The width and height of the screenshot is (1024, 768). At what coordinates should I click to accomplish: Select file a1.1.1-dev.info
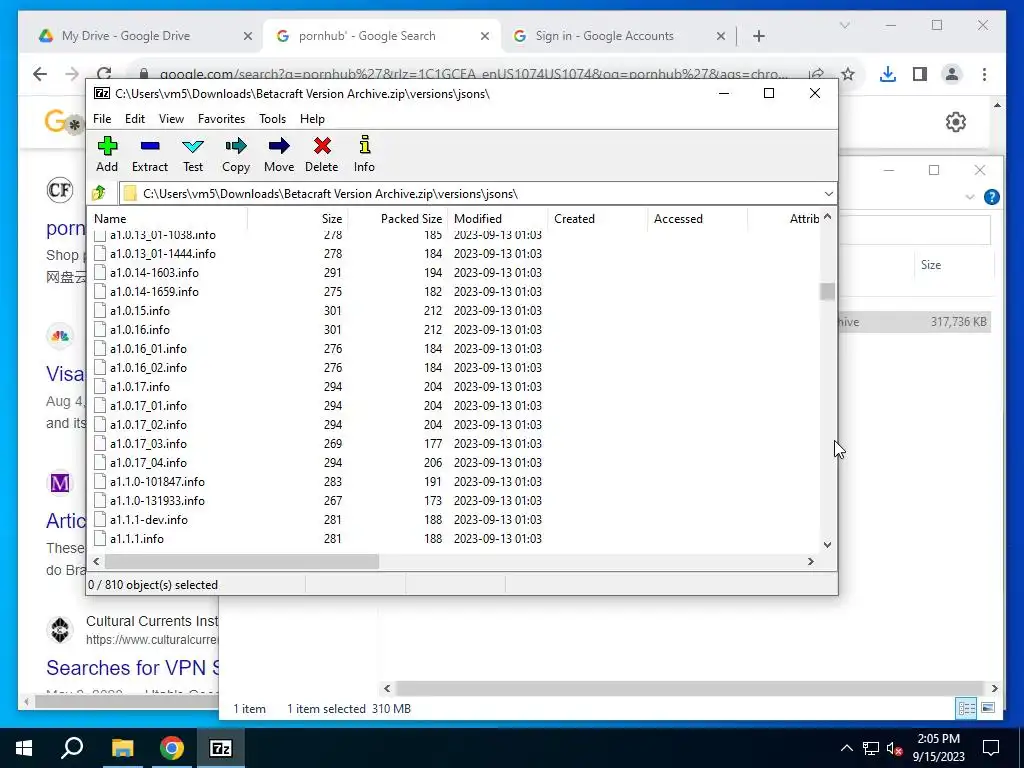pos(149,520)
